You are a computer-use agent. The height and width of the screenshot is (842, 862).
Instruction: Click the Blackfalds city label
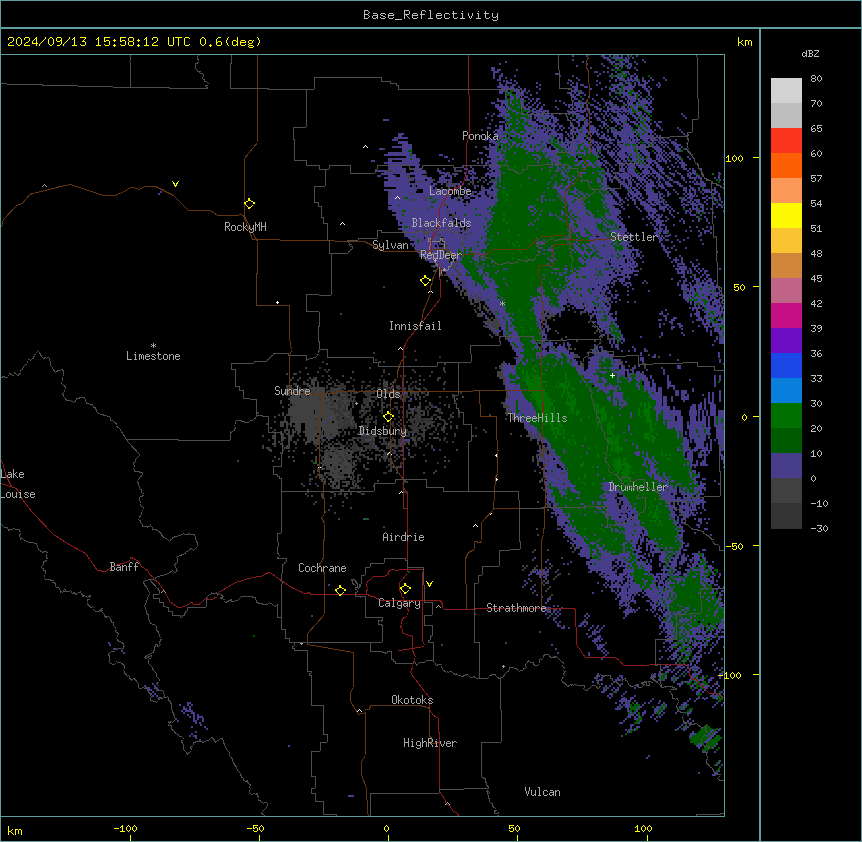coord(441,223)
